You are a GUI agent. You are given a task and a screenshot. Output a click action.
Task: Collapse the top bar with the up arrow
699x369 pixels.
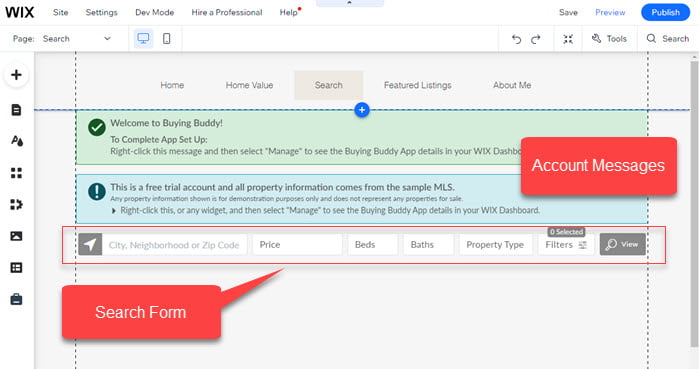[x=350, y=3]
